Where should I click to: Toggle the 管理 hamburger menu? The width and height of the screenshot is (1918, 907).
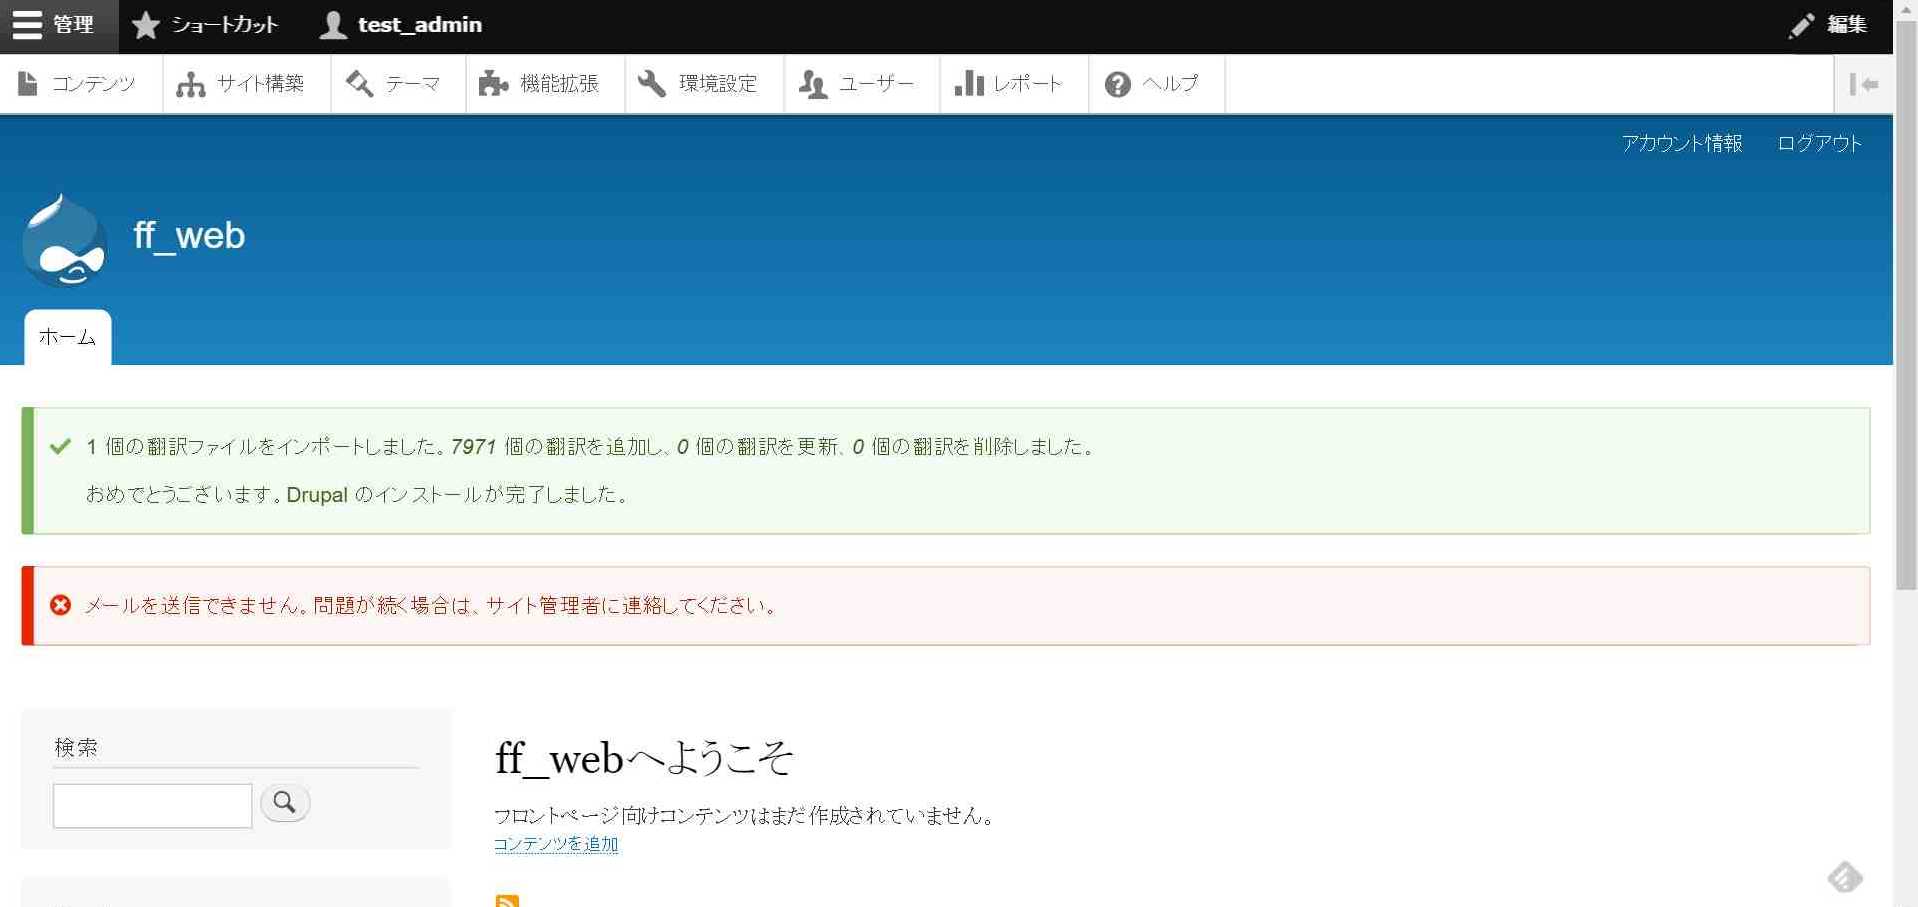(58, 26)
